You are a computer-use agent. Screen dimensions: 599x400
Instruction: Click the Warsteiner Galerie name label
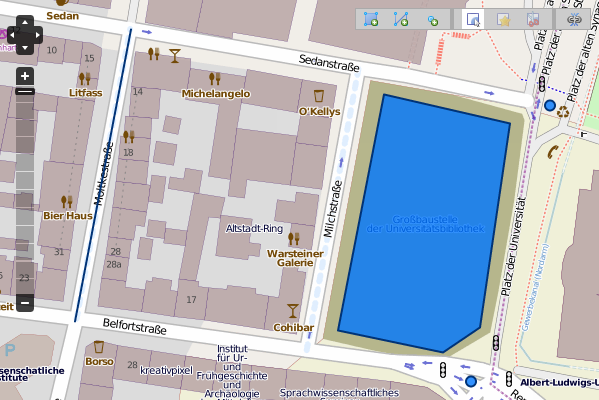tap(295, 258)
